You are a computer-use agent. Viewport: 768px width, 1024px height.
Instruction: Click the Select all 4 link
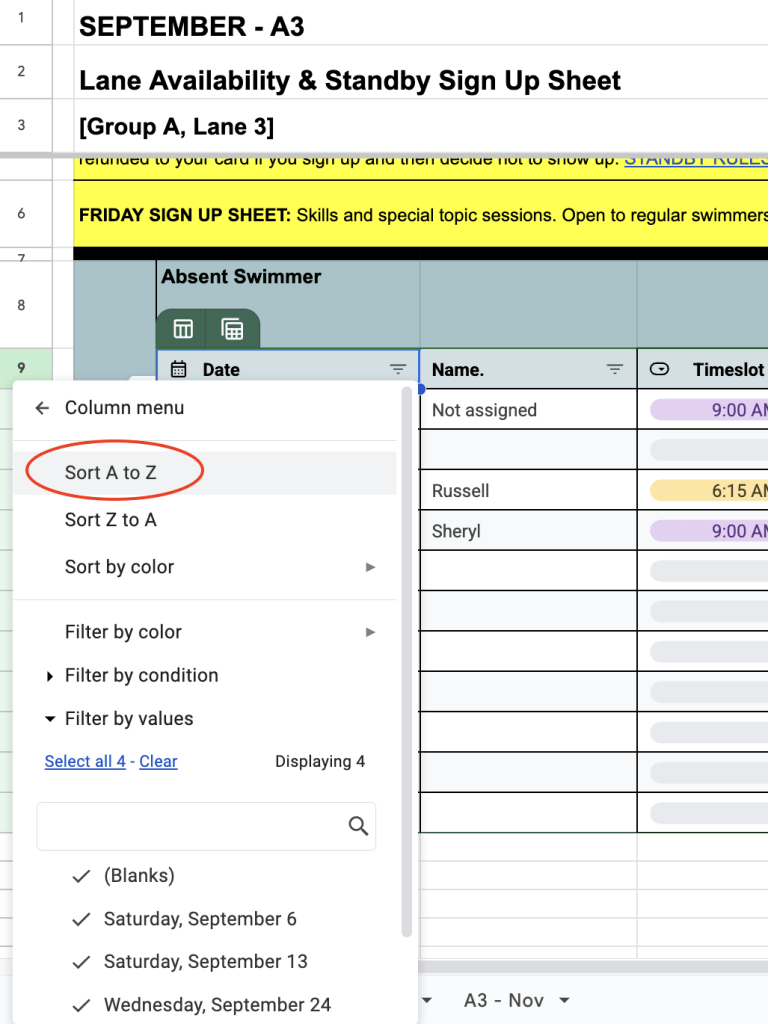85,762
